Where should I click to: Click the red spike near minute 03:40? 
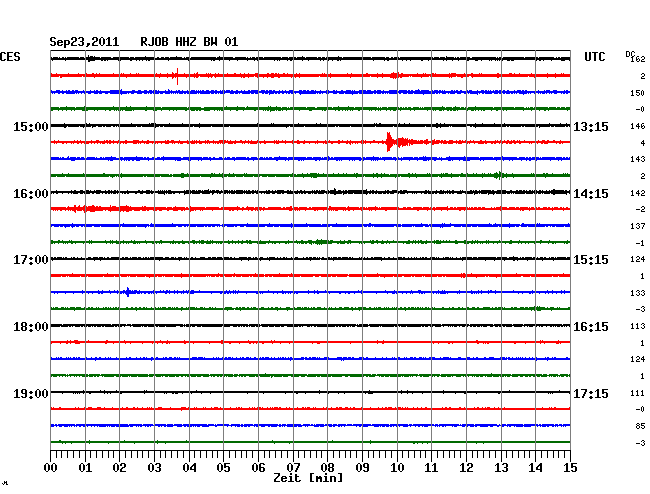point(177,76)
